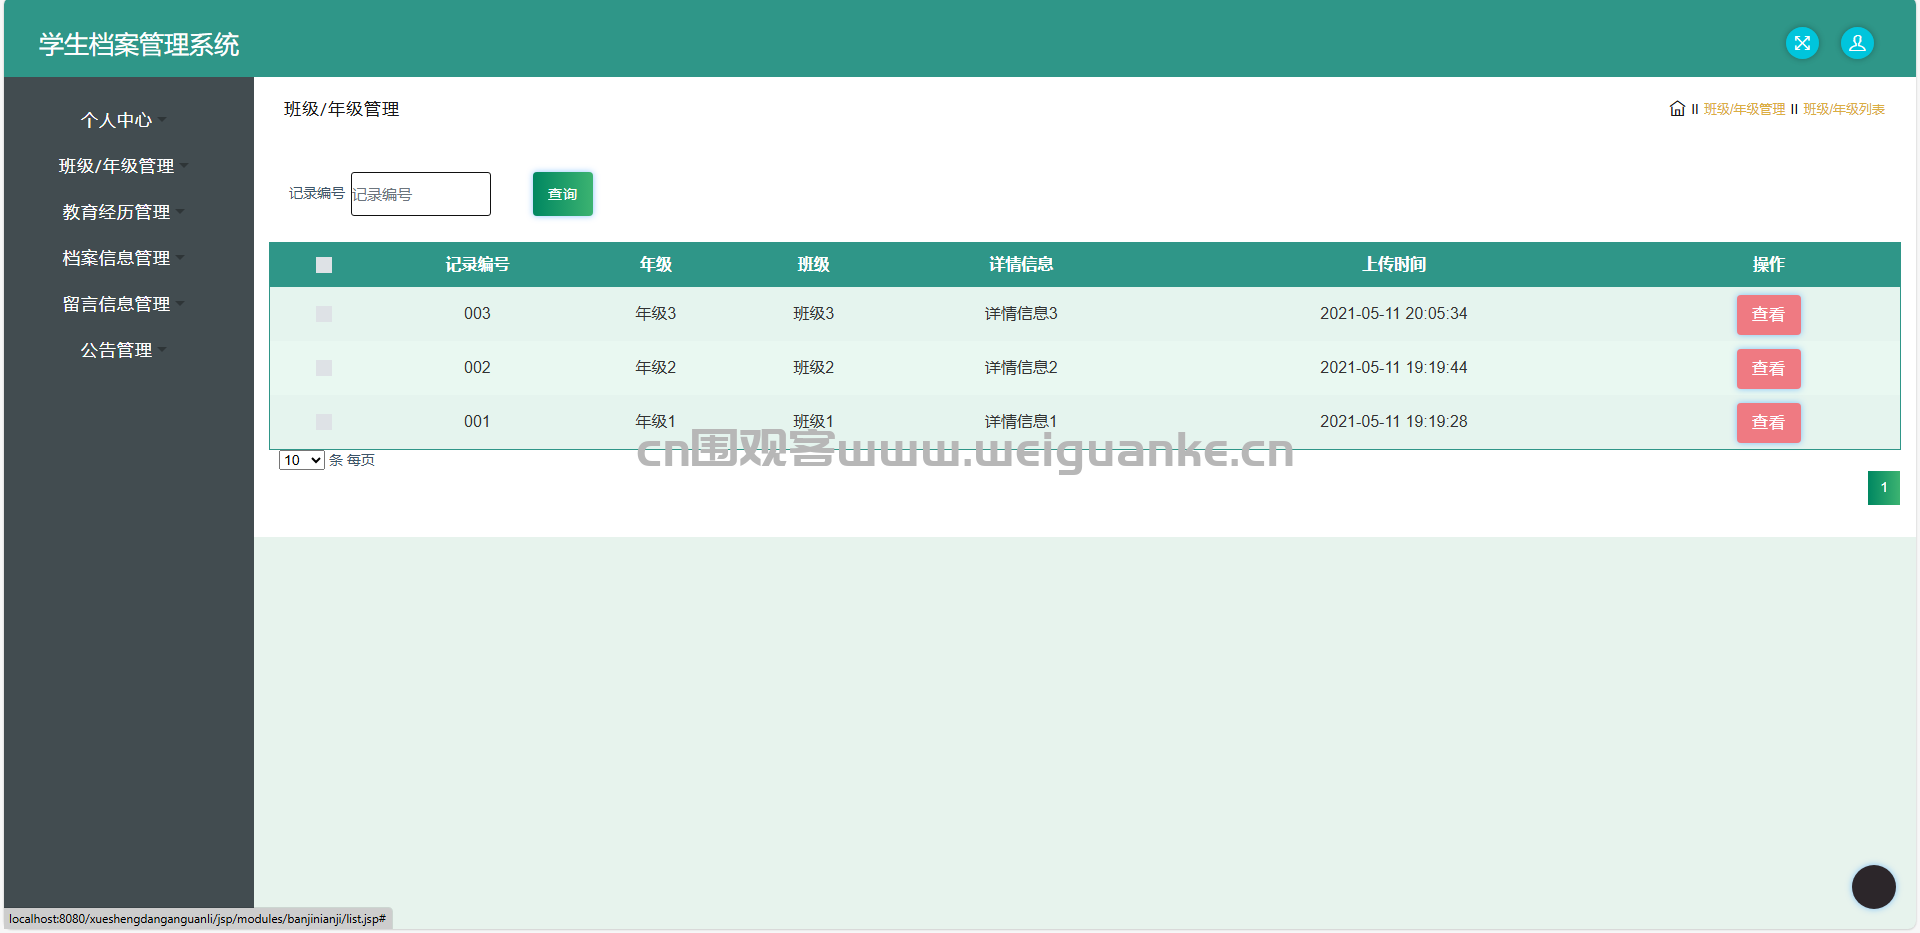Click the dark round floating button
Screen dimensions: 1920x933
tap(1873, 886)
